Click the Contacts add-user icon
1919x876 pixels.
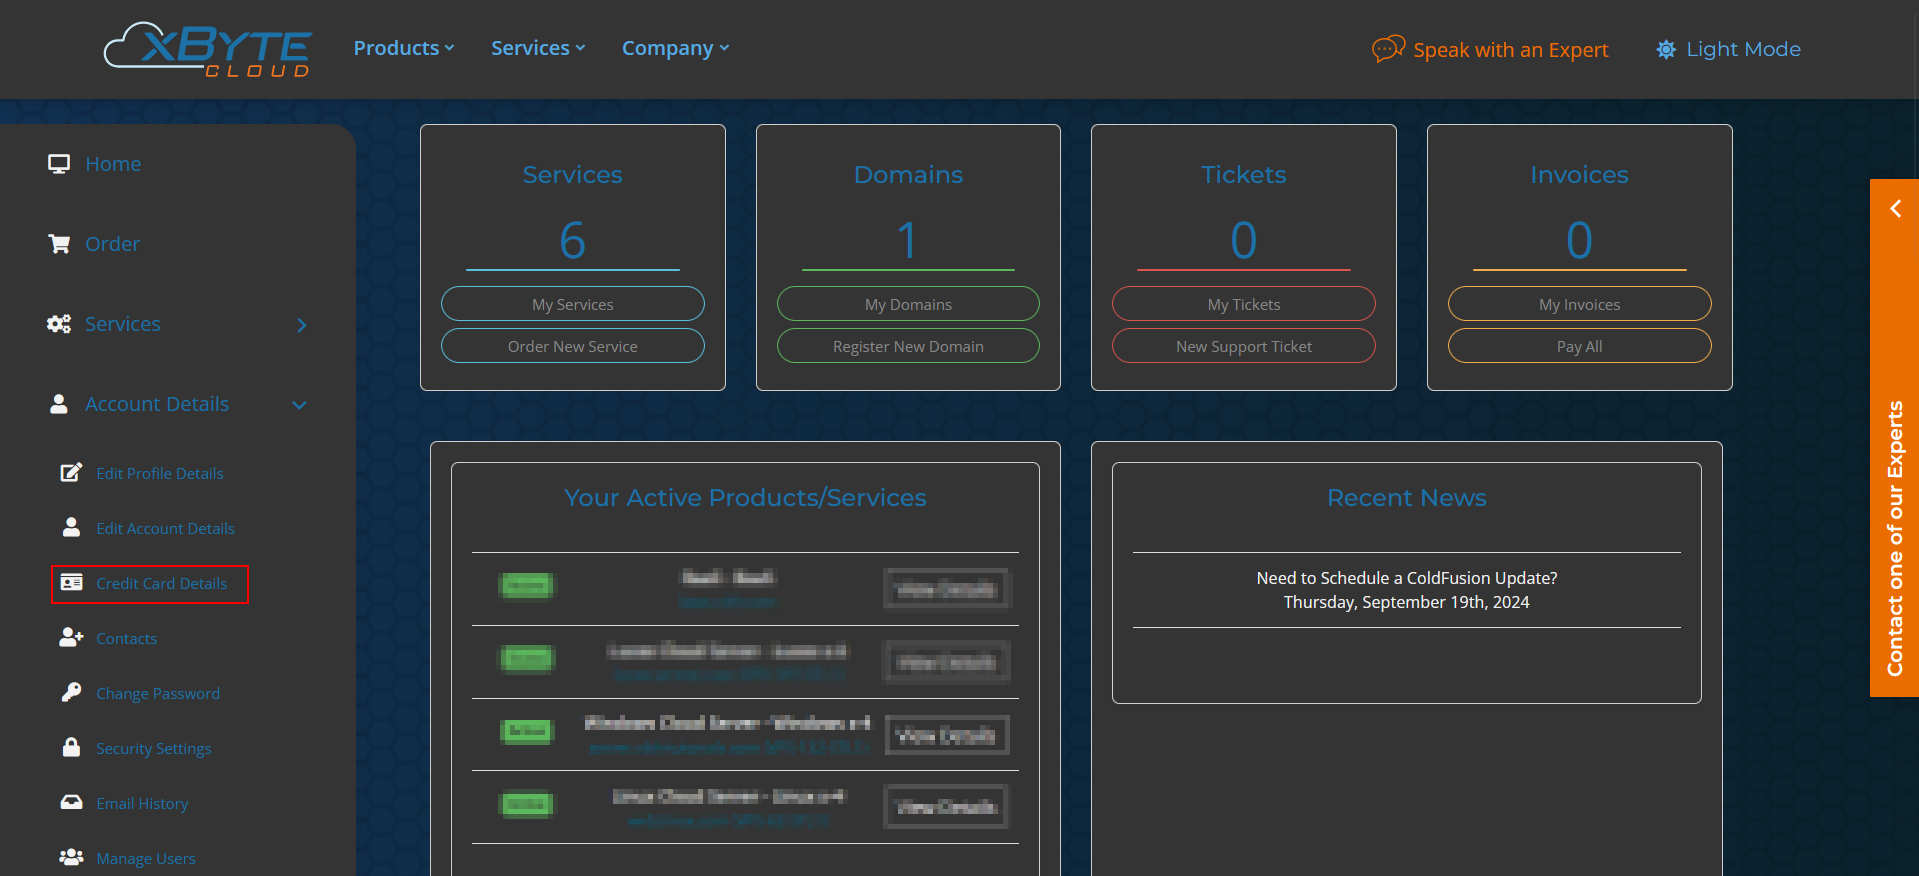(x=71, y=638)
